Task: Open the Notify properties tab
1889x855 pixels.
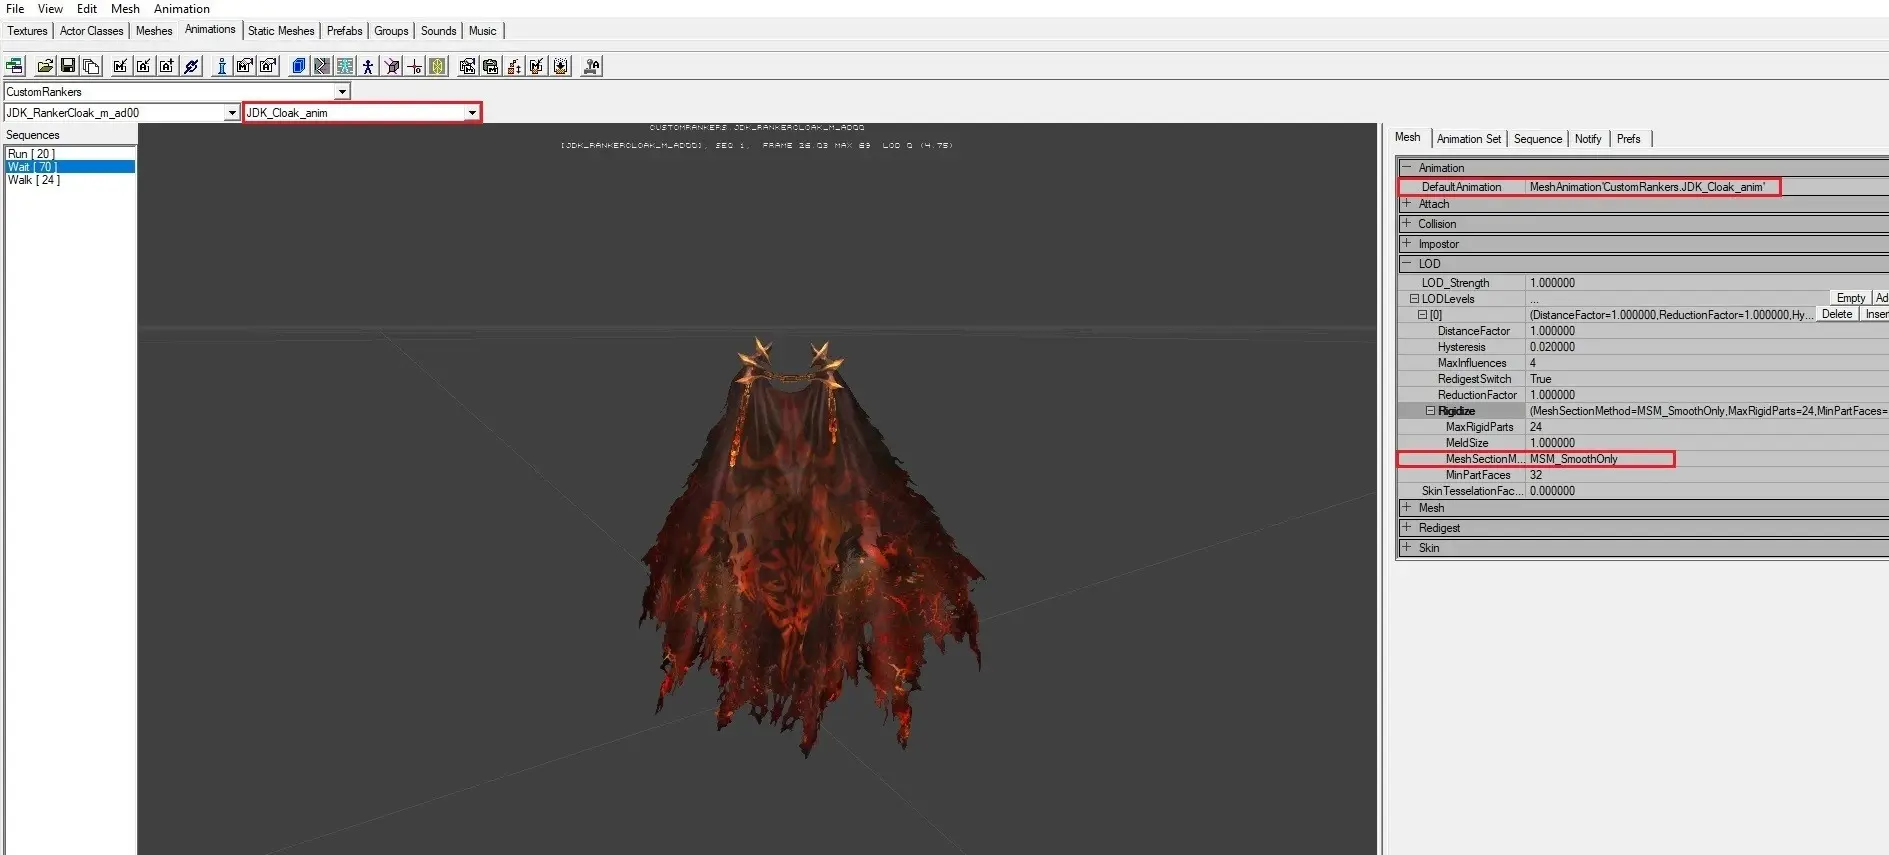Action: point(1588,139)
